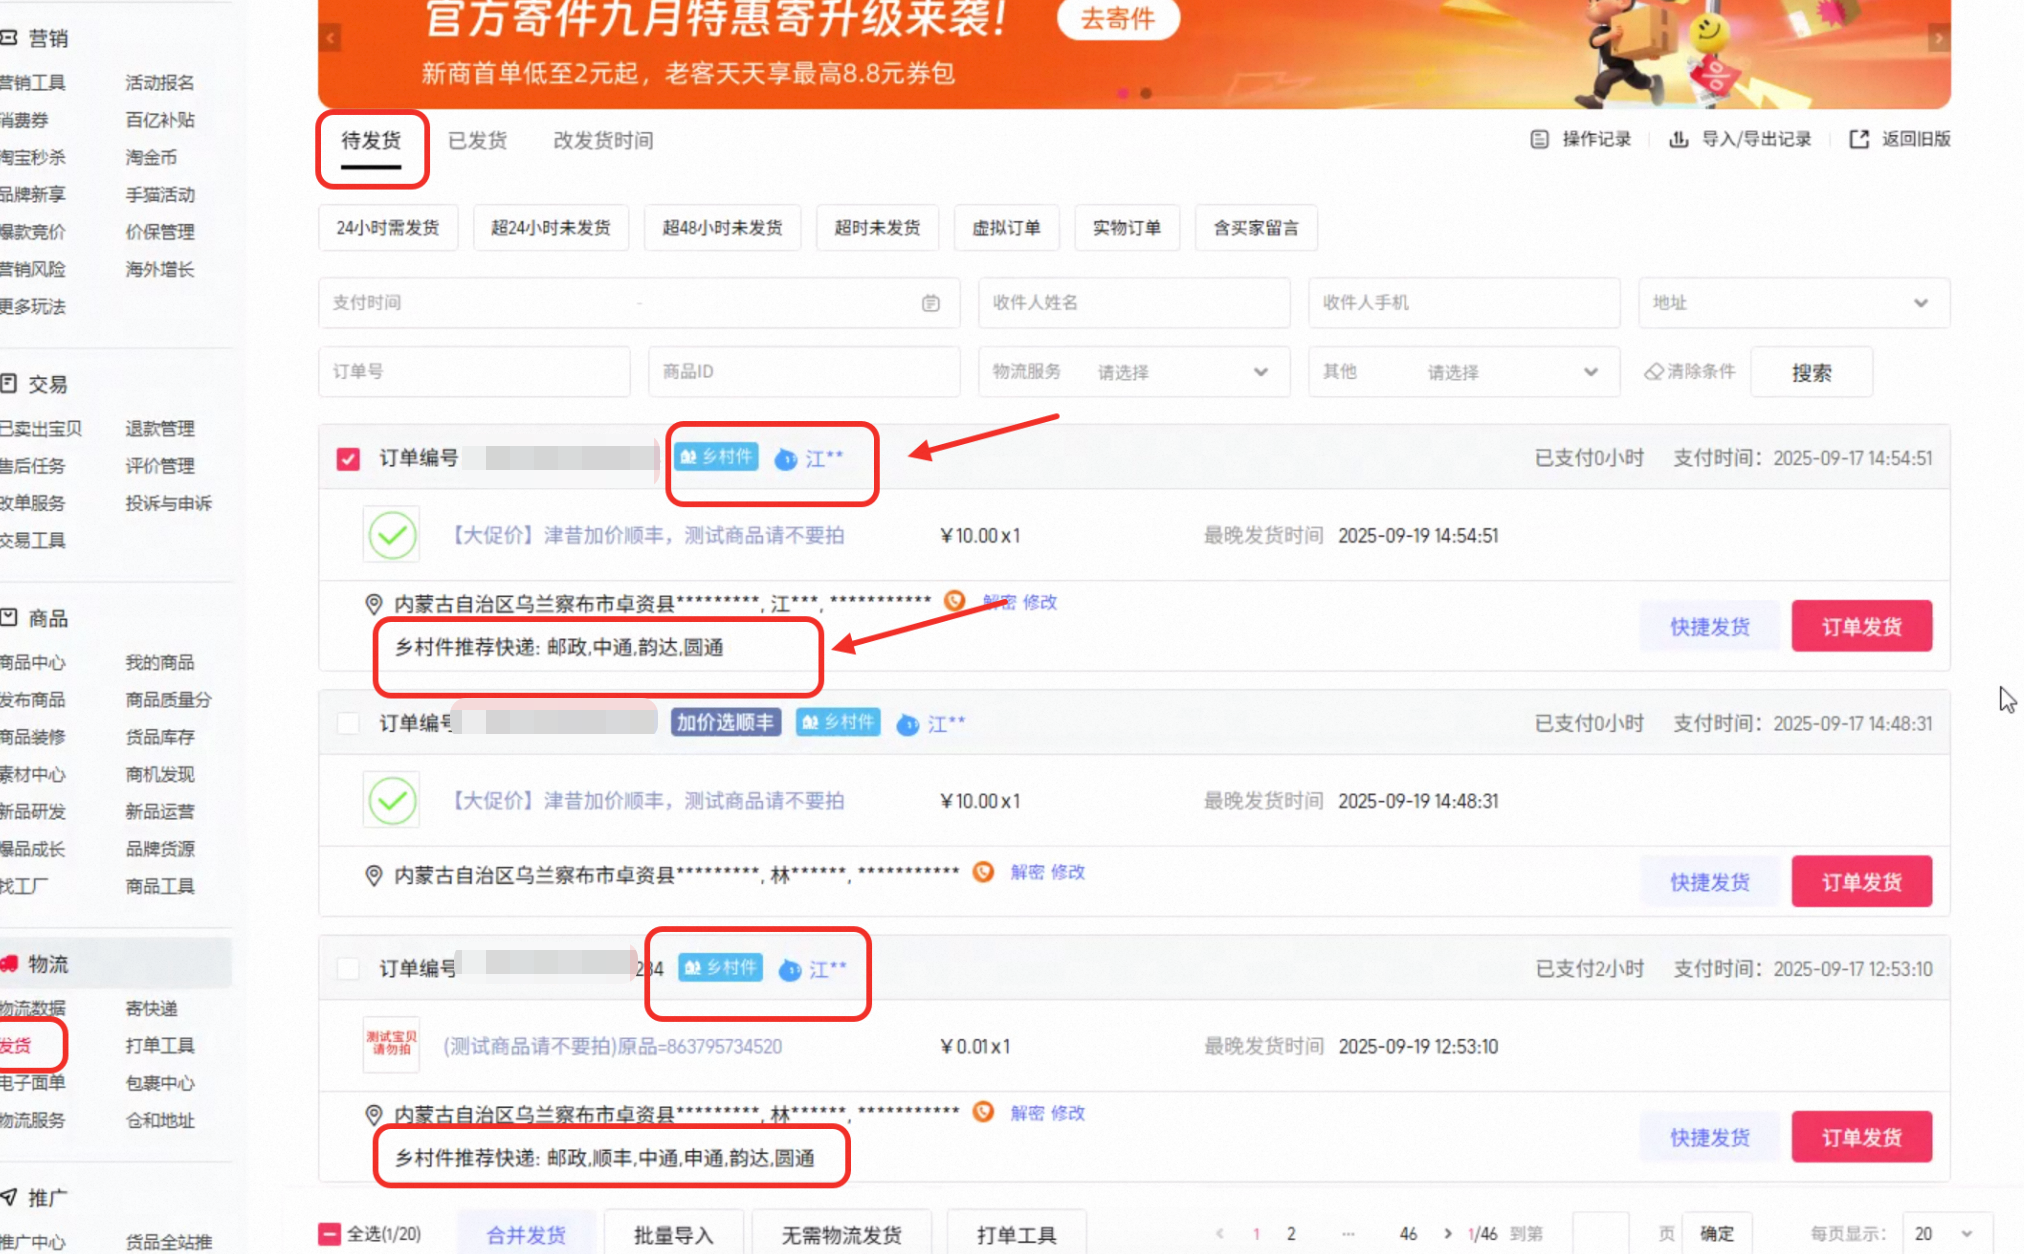The image size is (2024, 1254).
Task: Click 乡村件 tag on second order
Action: coord(838,722)
